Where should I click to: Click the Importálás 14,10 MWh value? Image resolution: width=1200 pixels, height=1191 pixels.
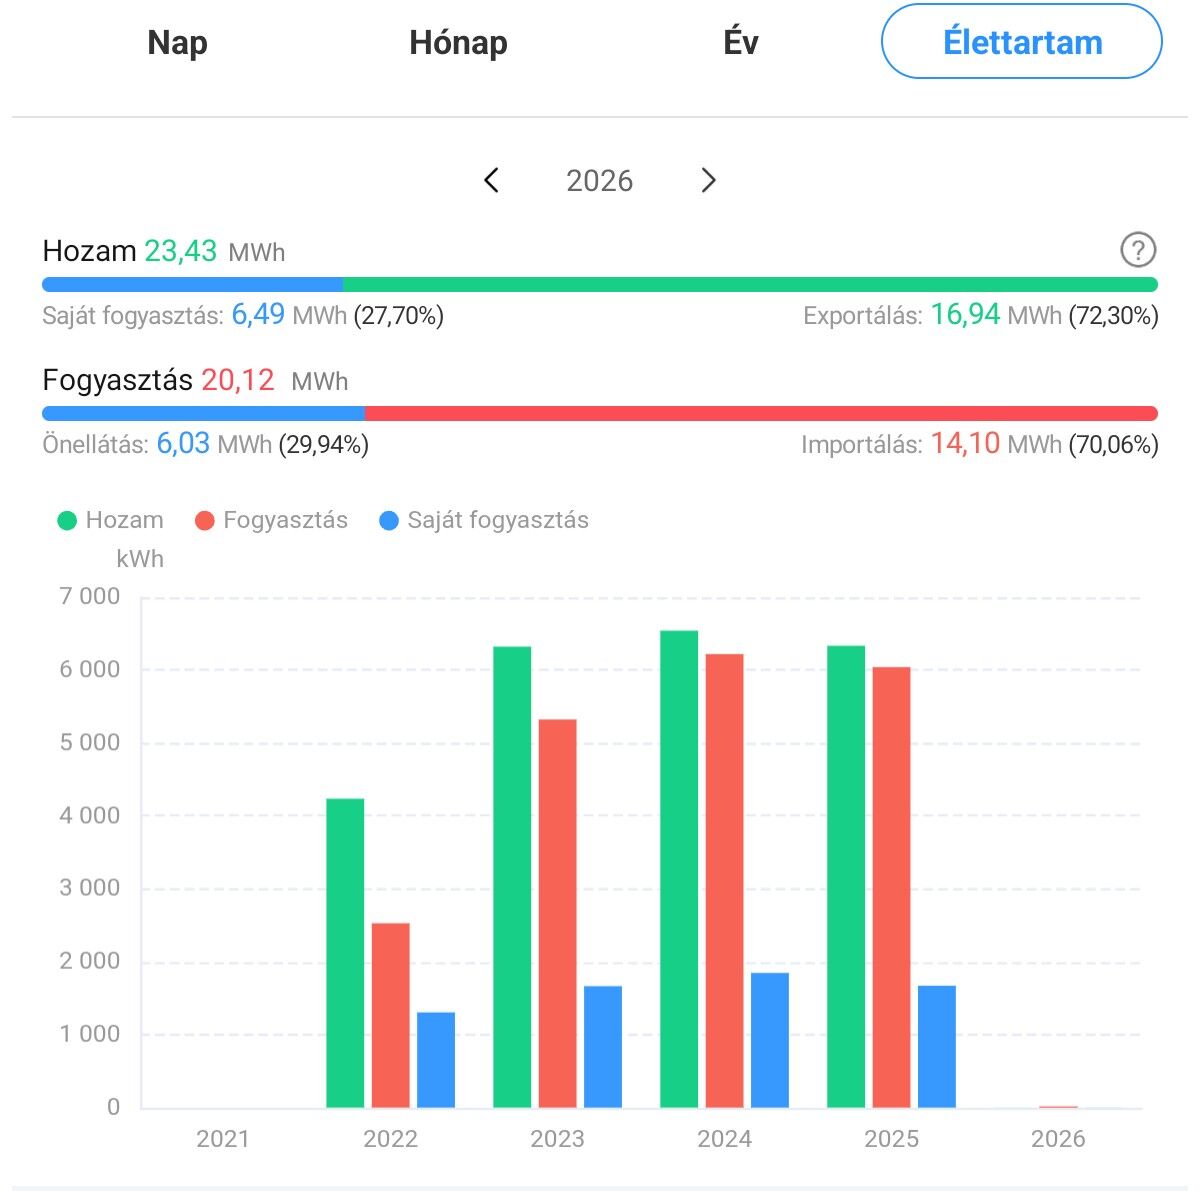tap(965, 444)
